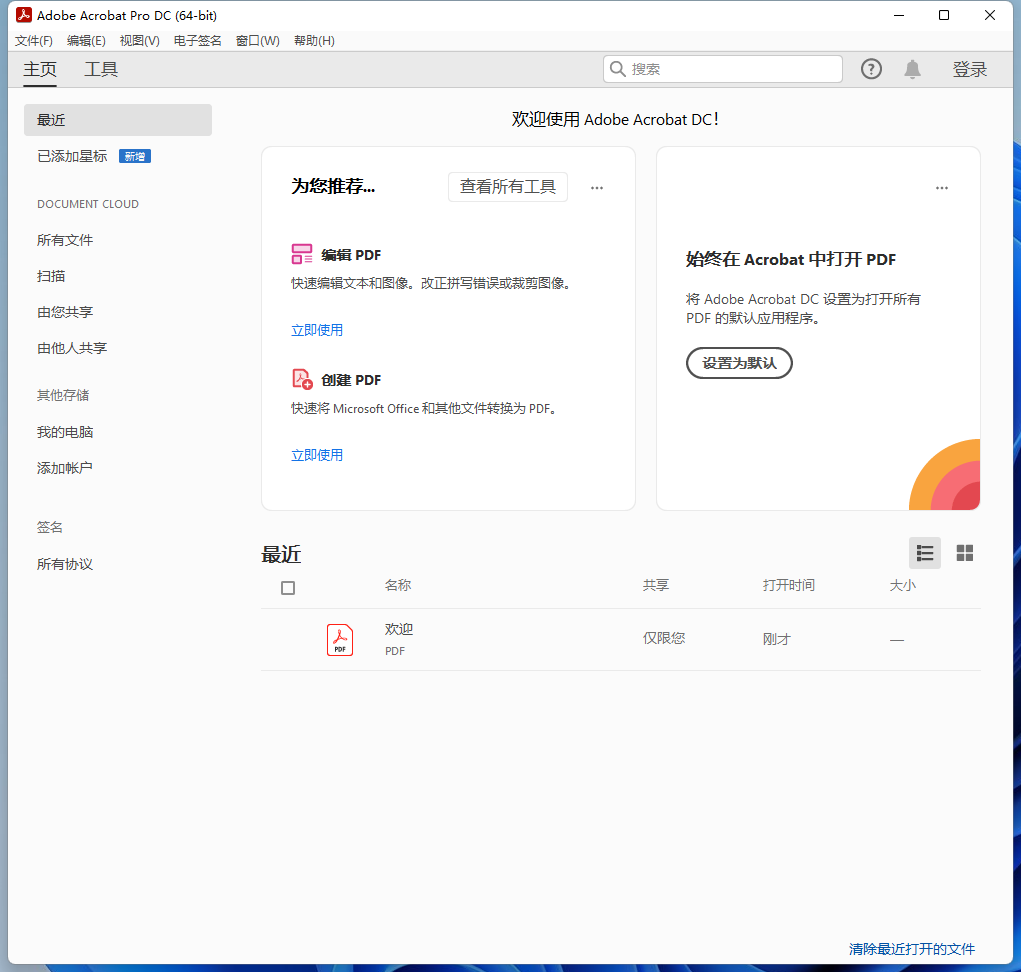Click 添加帐户 in the sidebar
This screenshot has height=972, width=1021.
click(65, 468)
